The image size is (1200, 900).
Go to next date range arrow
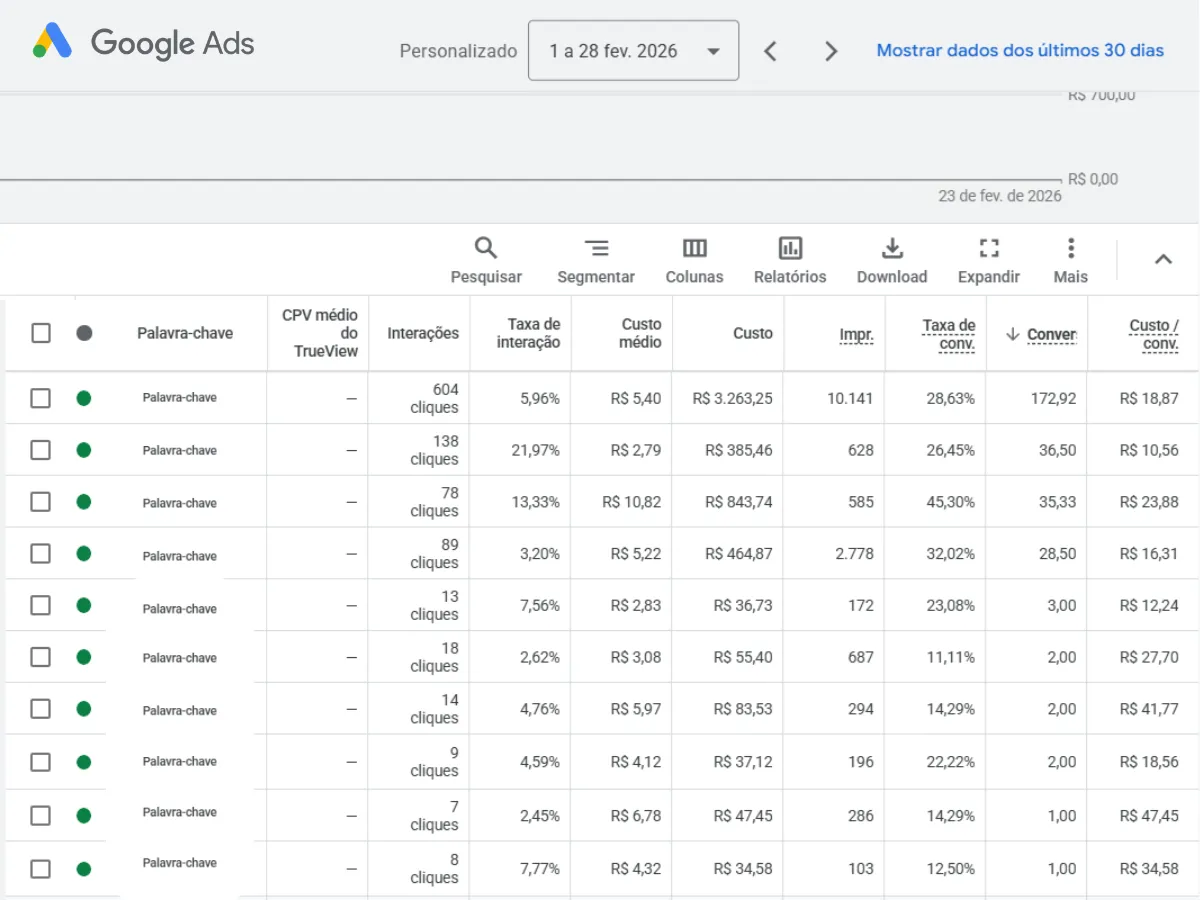(831, 51)
